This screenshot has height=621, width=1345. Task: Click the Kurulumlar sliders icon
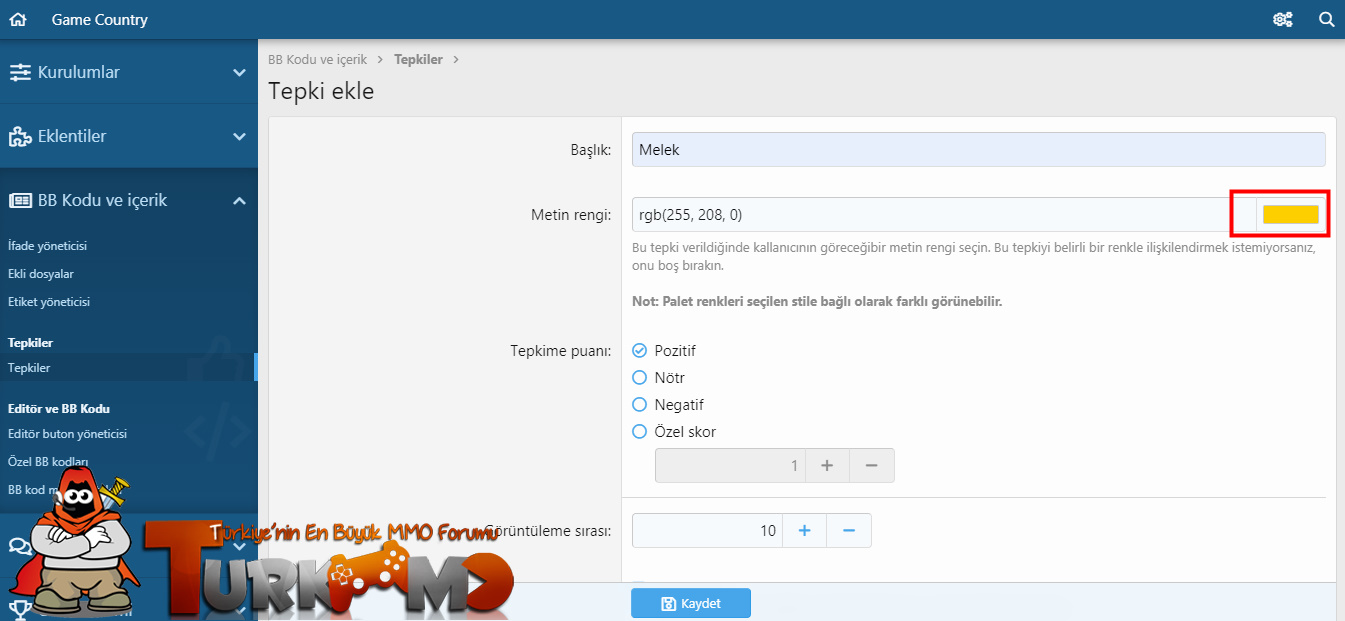coord(20,72)
